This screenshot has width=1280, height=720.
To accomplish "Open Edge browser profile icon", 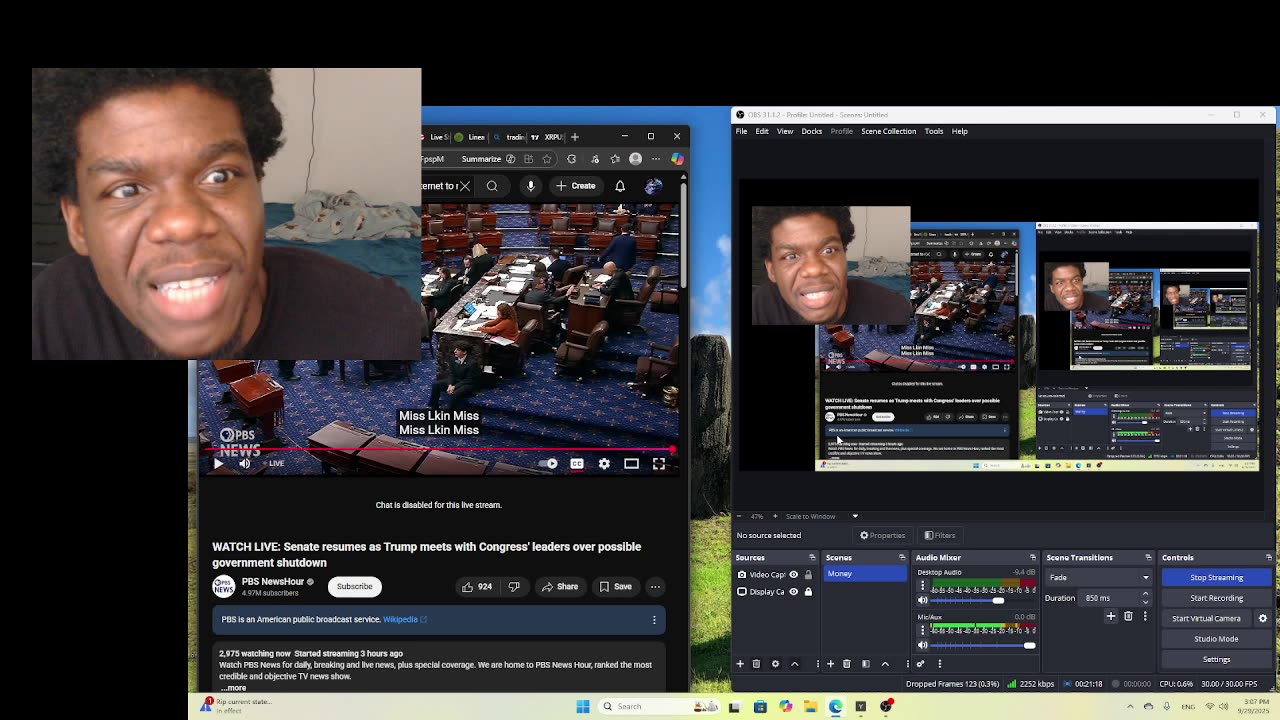I will (635, 159).
